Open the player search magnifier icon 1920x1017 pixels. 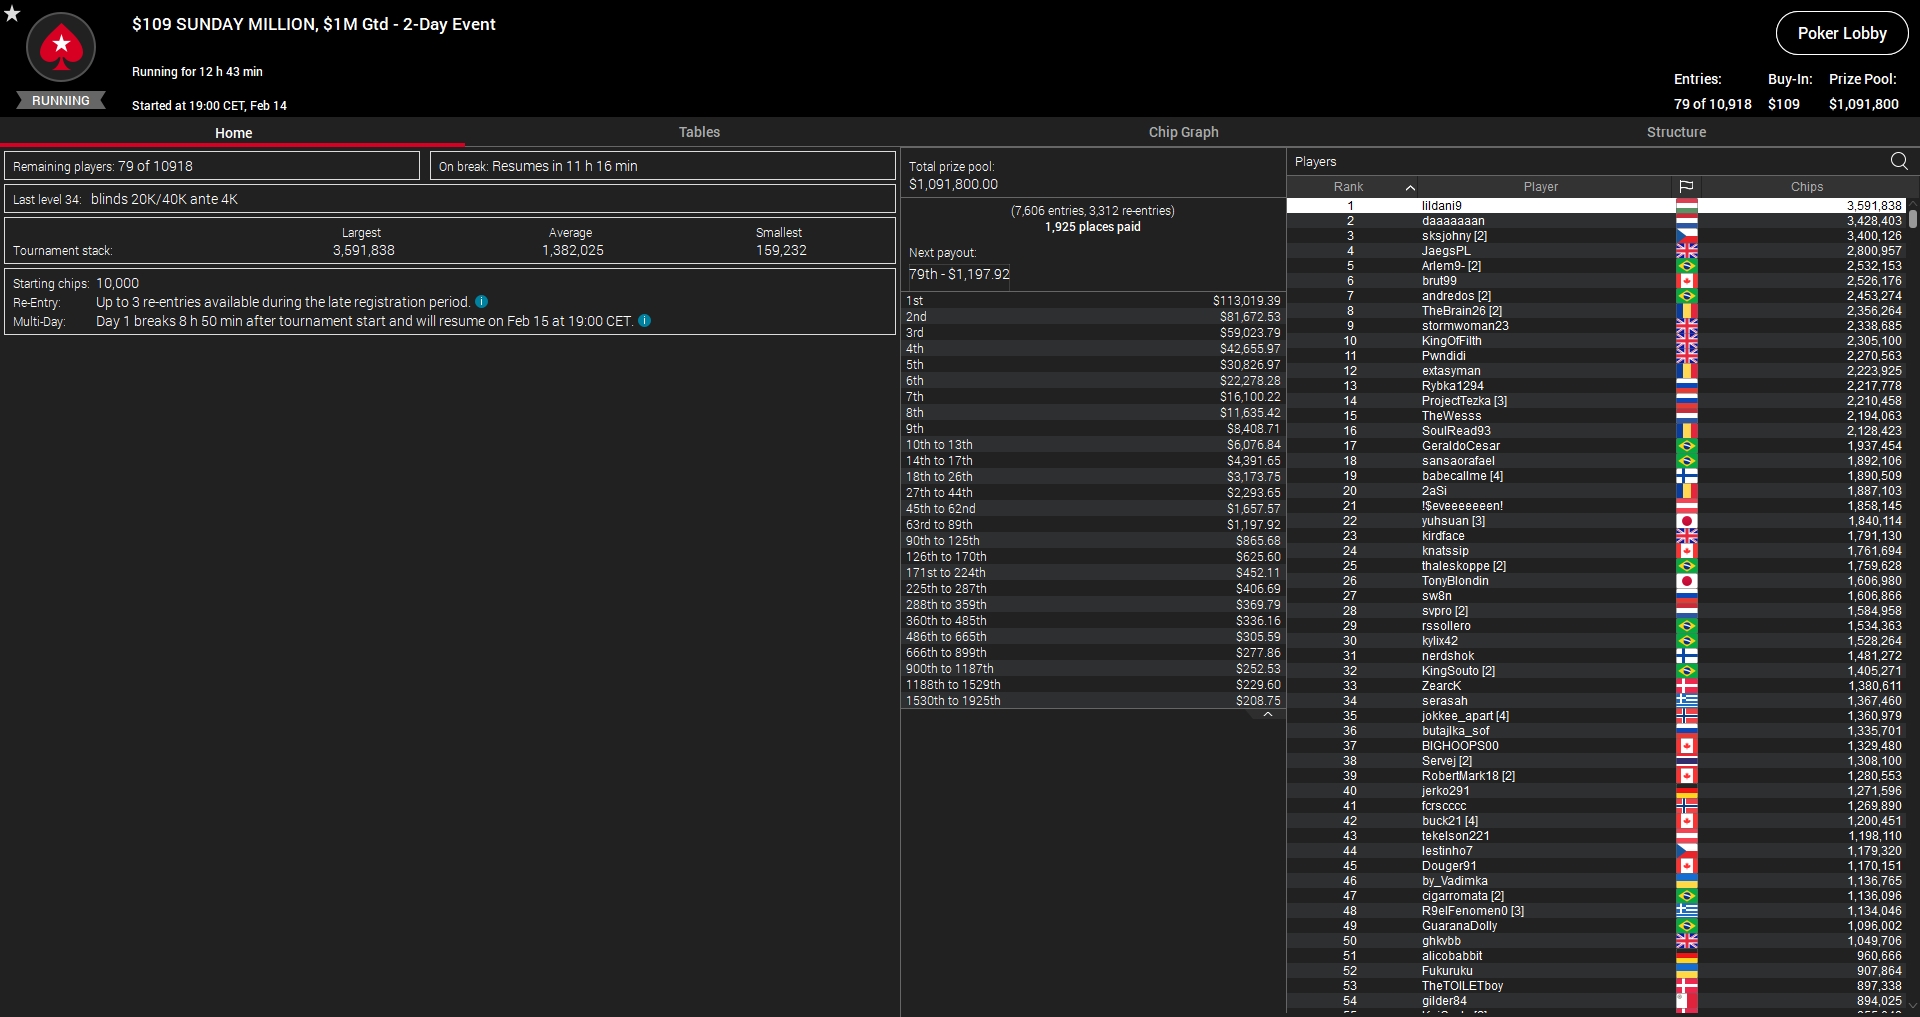[x=1899, y=161]
